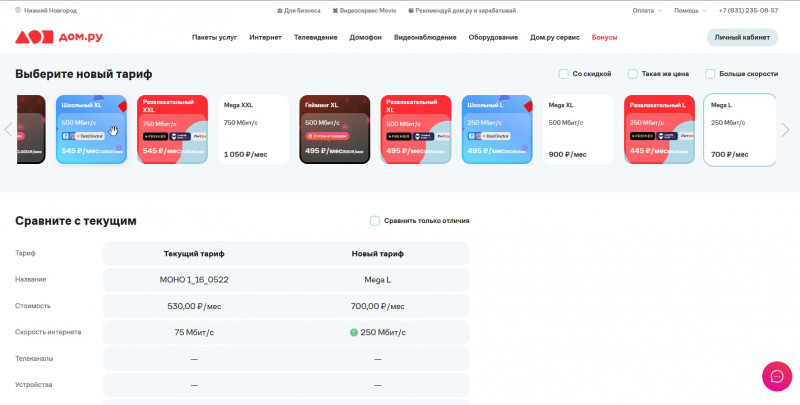The image size is (800, 405).
Task: Click the 530,00 ₽/мес current cost cell
Action: [x=194, y=306]
